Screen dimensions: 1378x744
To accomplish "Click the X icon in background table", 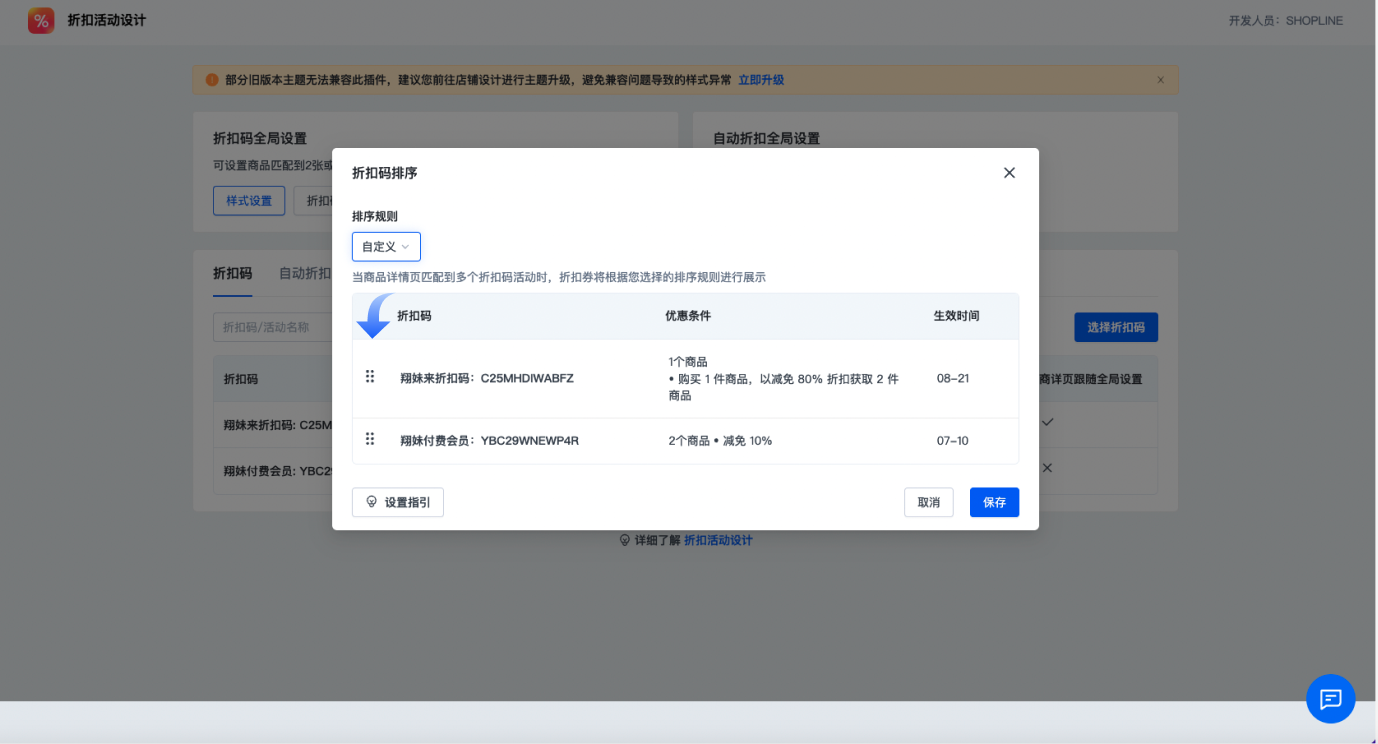I will [1047, 468].
